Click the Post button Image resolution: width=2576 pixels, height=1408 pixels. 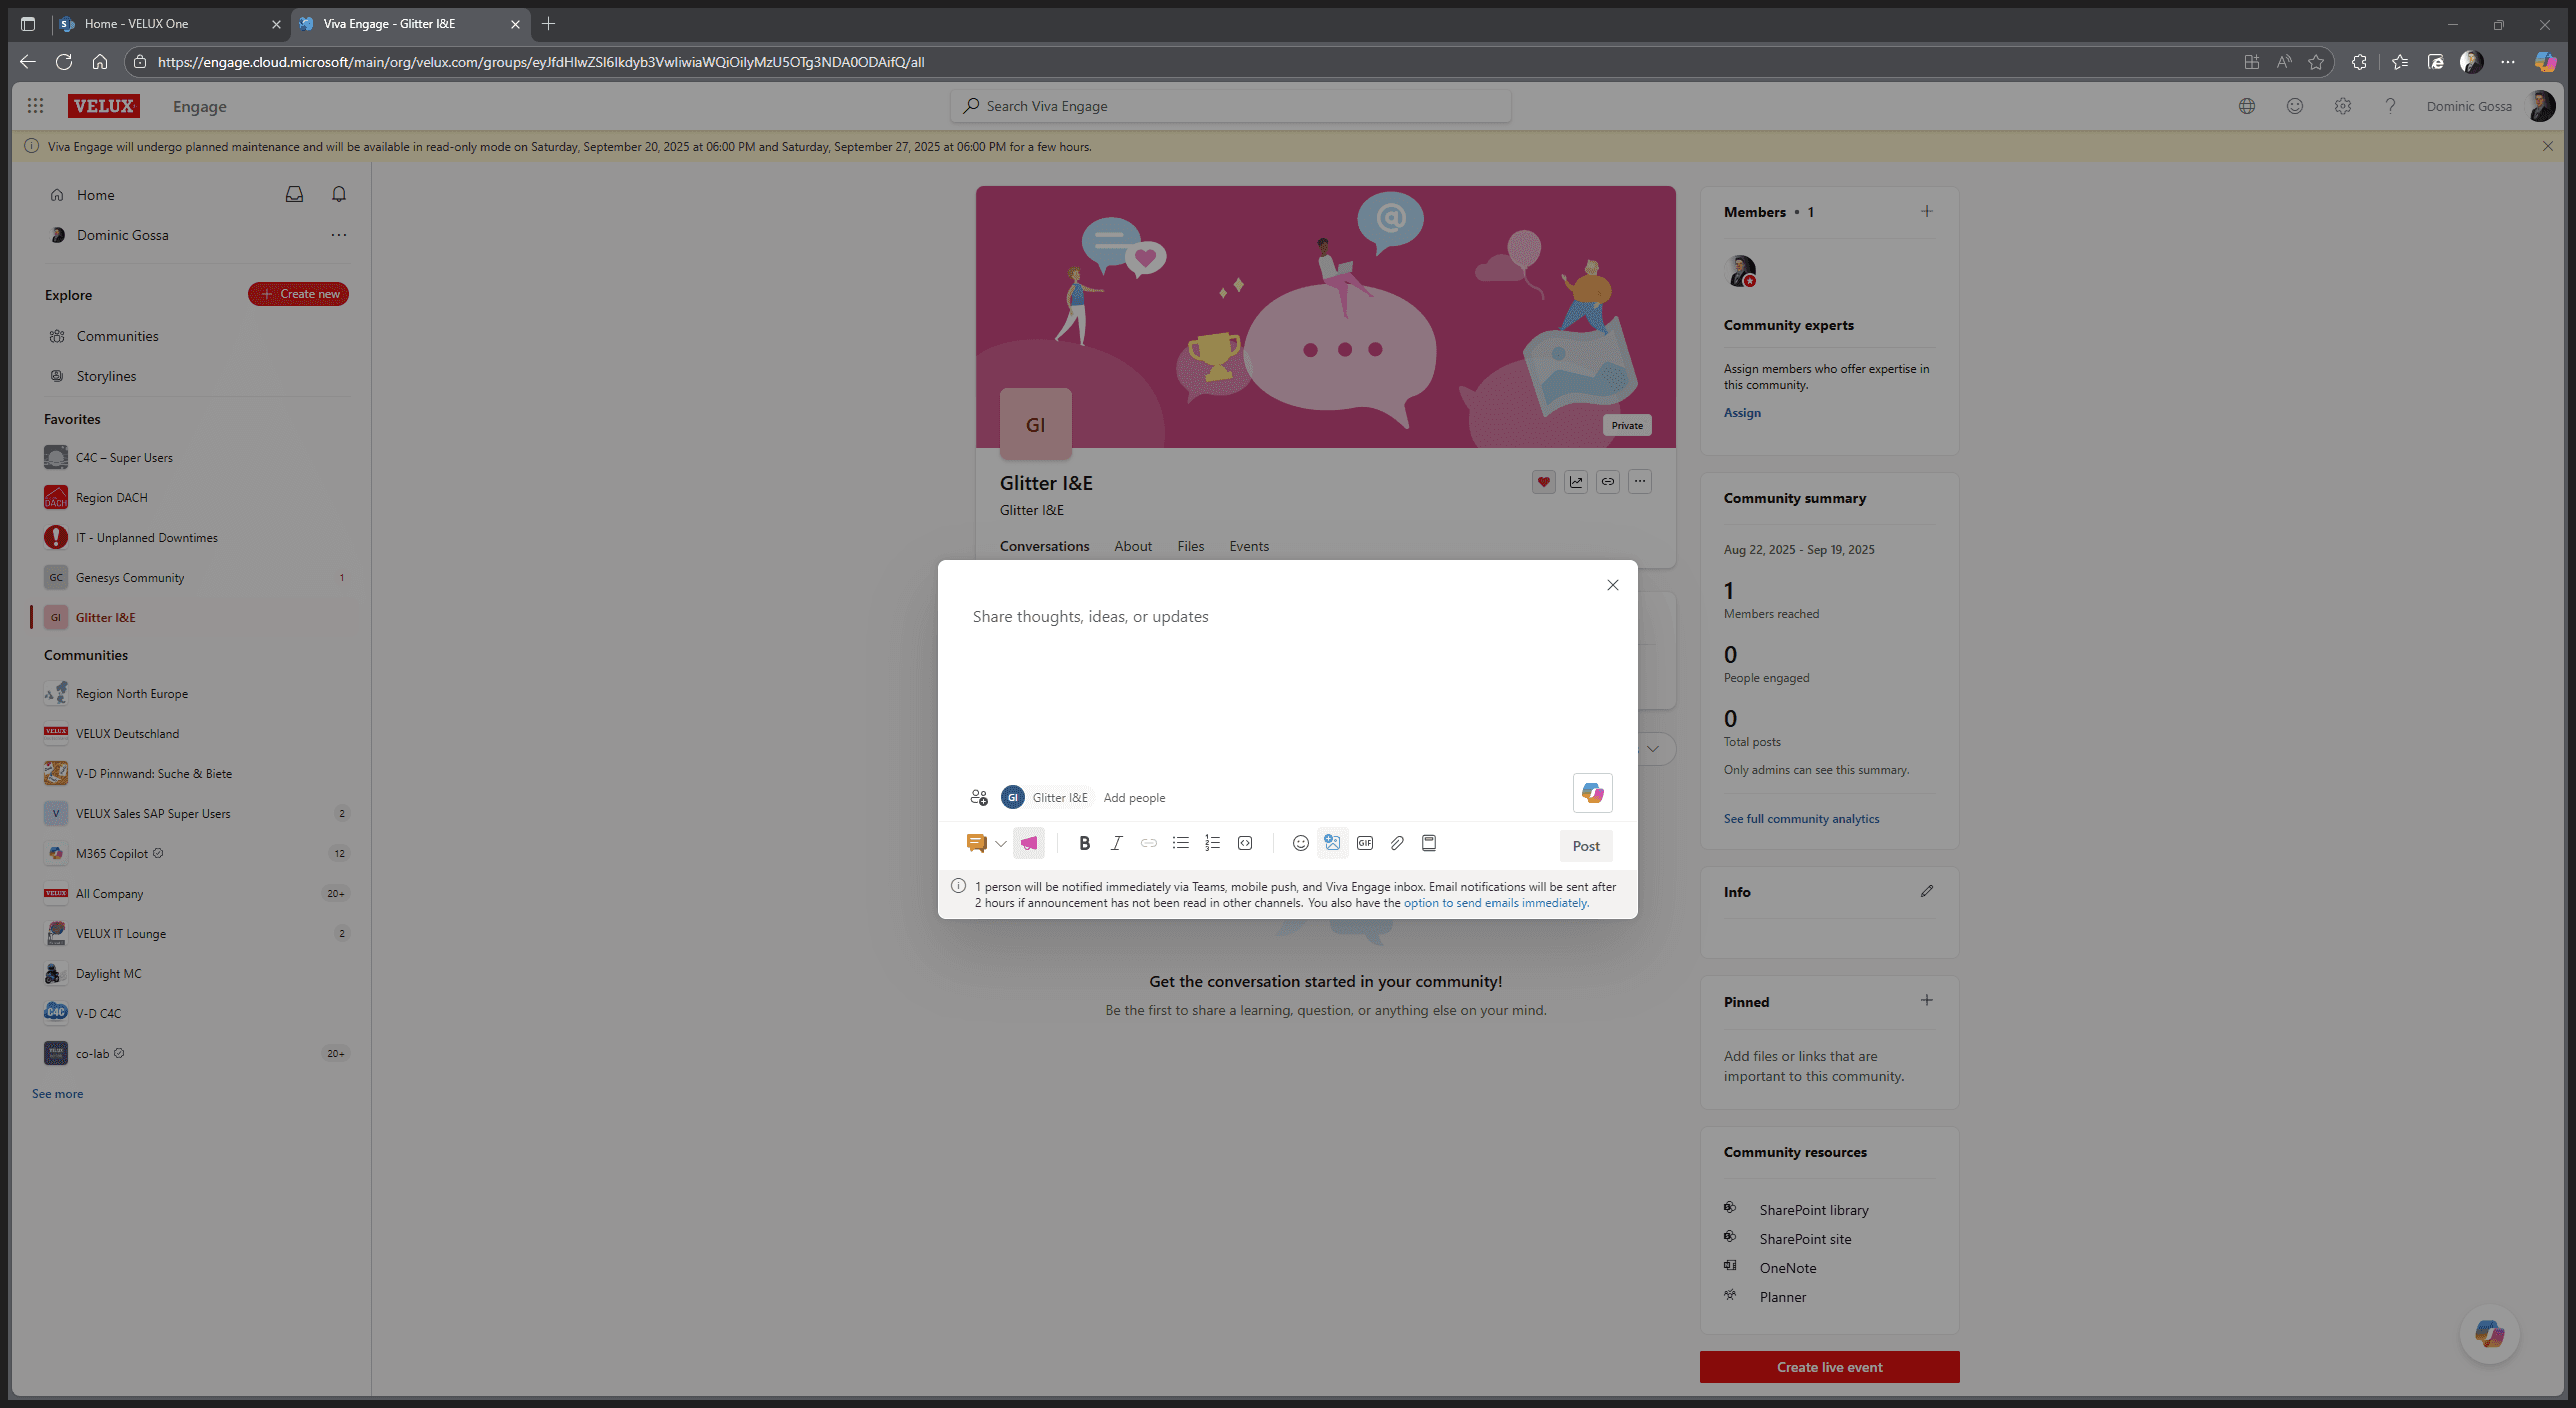tap(1585, 845)
